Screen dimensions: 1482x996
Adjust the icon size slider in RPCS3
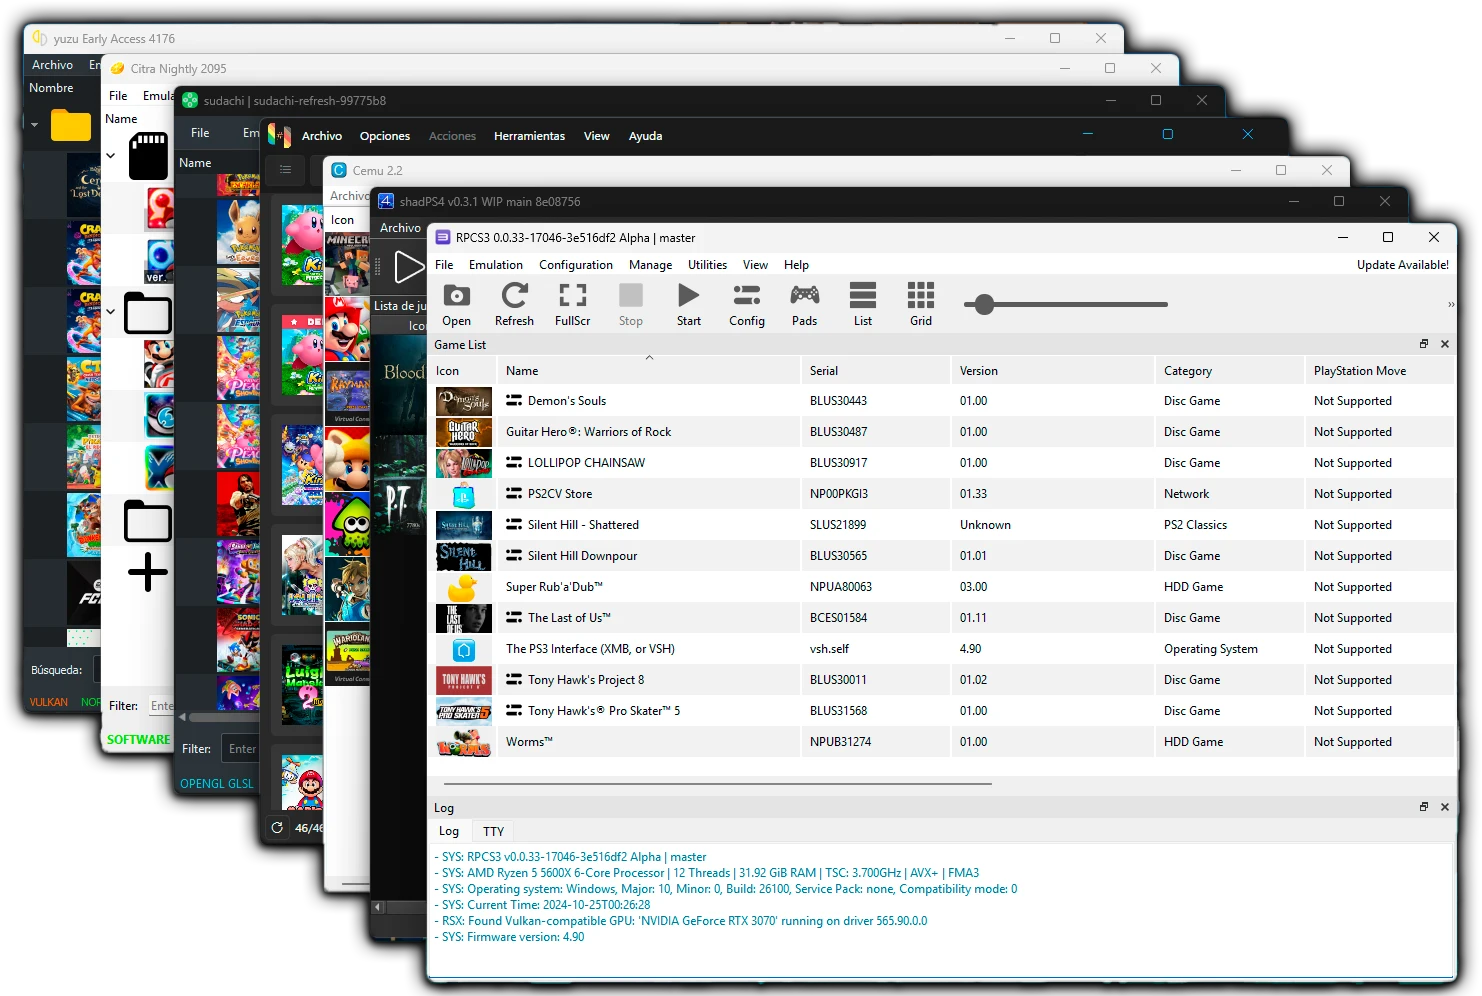[x=1066, y=304]
